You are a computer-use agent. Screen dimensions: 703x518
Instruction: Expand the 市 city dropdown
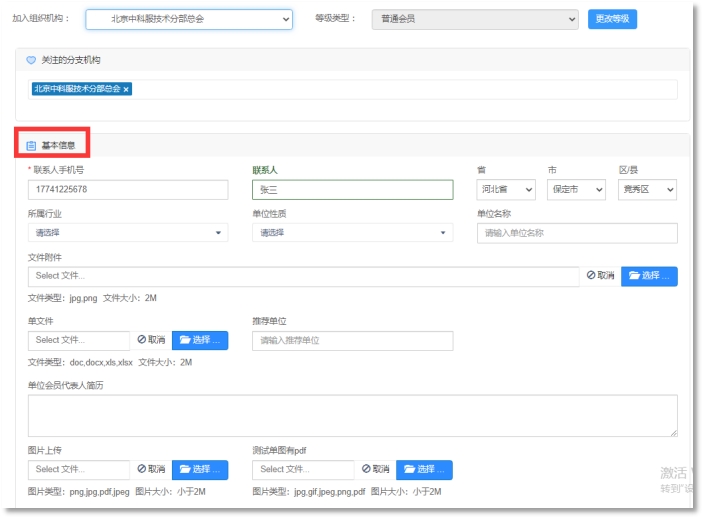coord(577,190)
